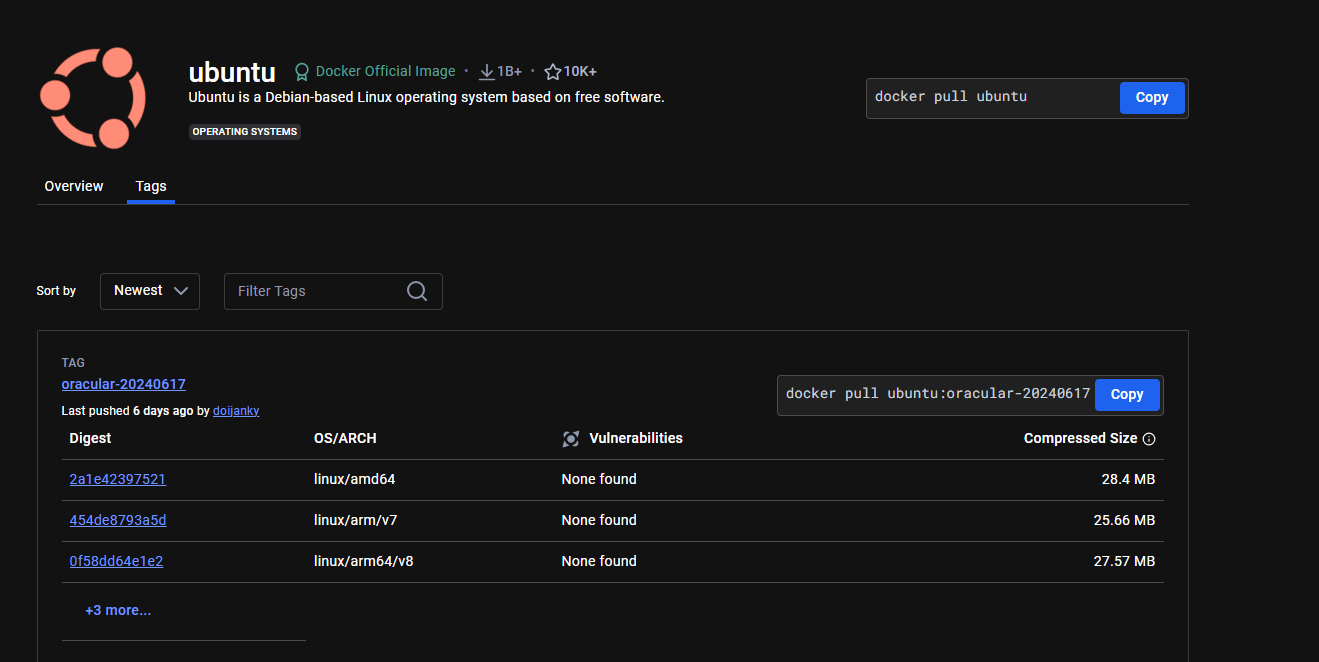Click the linux/arm/v7 cell
Viewport: 1319px width, 662px height.
coord(356,520)
